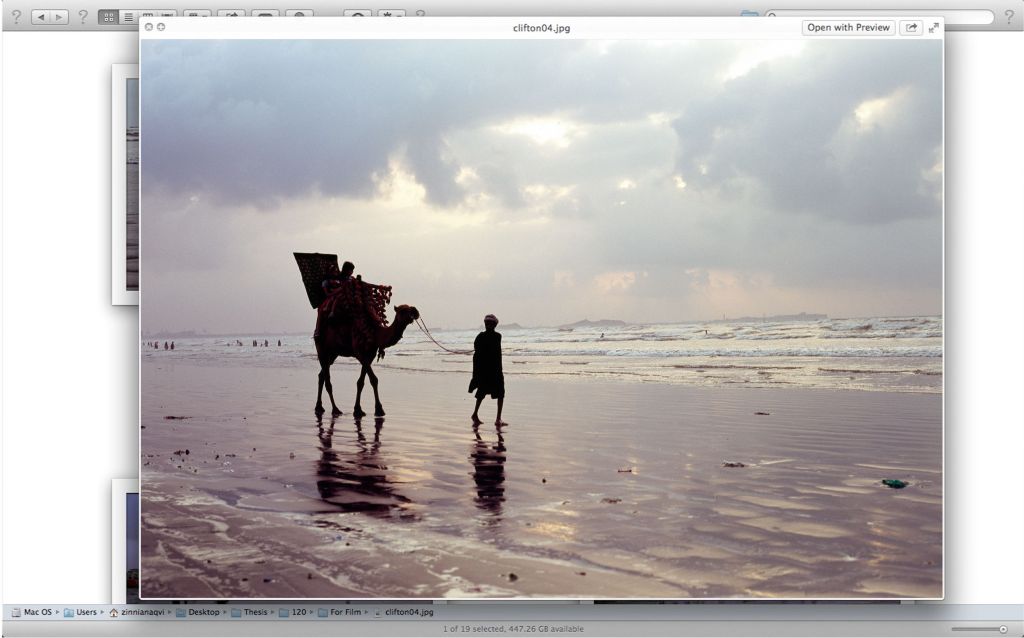Click the camel photo preview image
The width and height of the screenshot is (1024, 638).
point(541,318)
